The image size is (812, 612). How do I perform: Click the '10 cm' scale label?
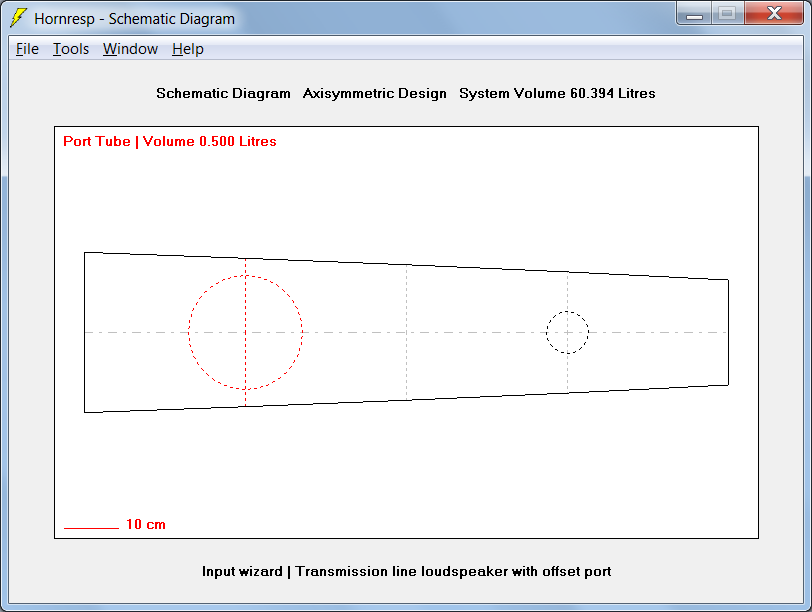point(146,524)
